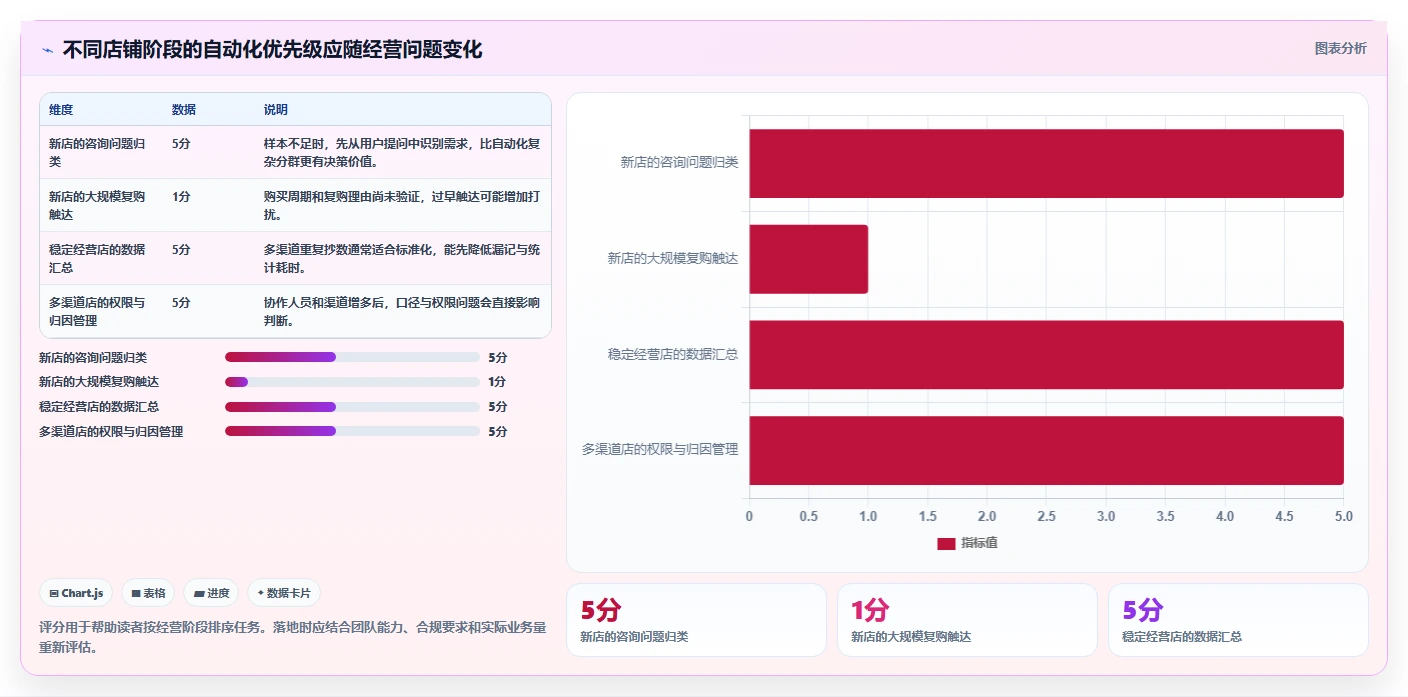Click the 新店的咨询问题归类 progress bar

coord(352,357)
